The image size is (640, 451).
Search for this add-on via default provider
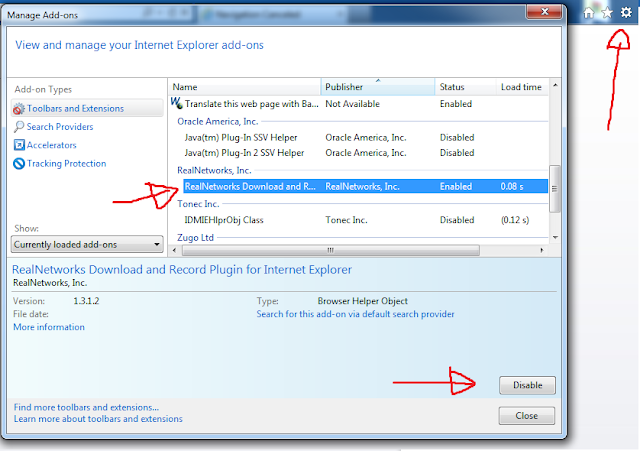355,314
